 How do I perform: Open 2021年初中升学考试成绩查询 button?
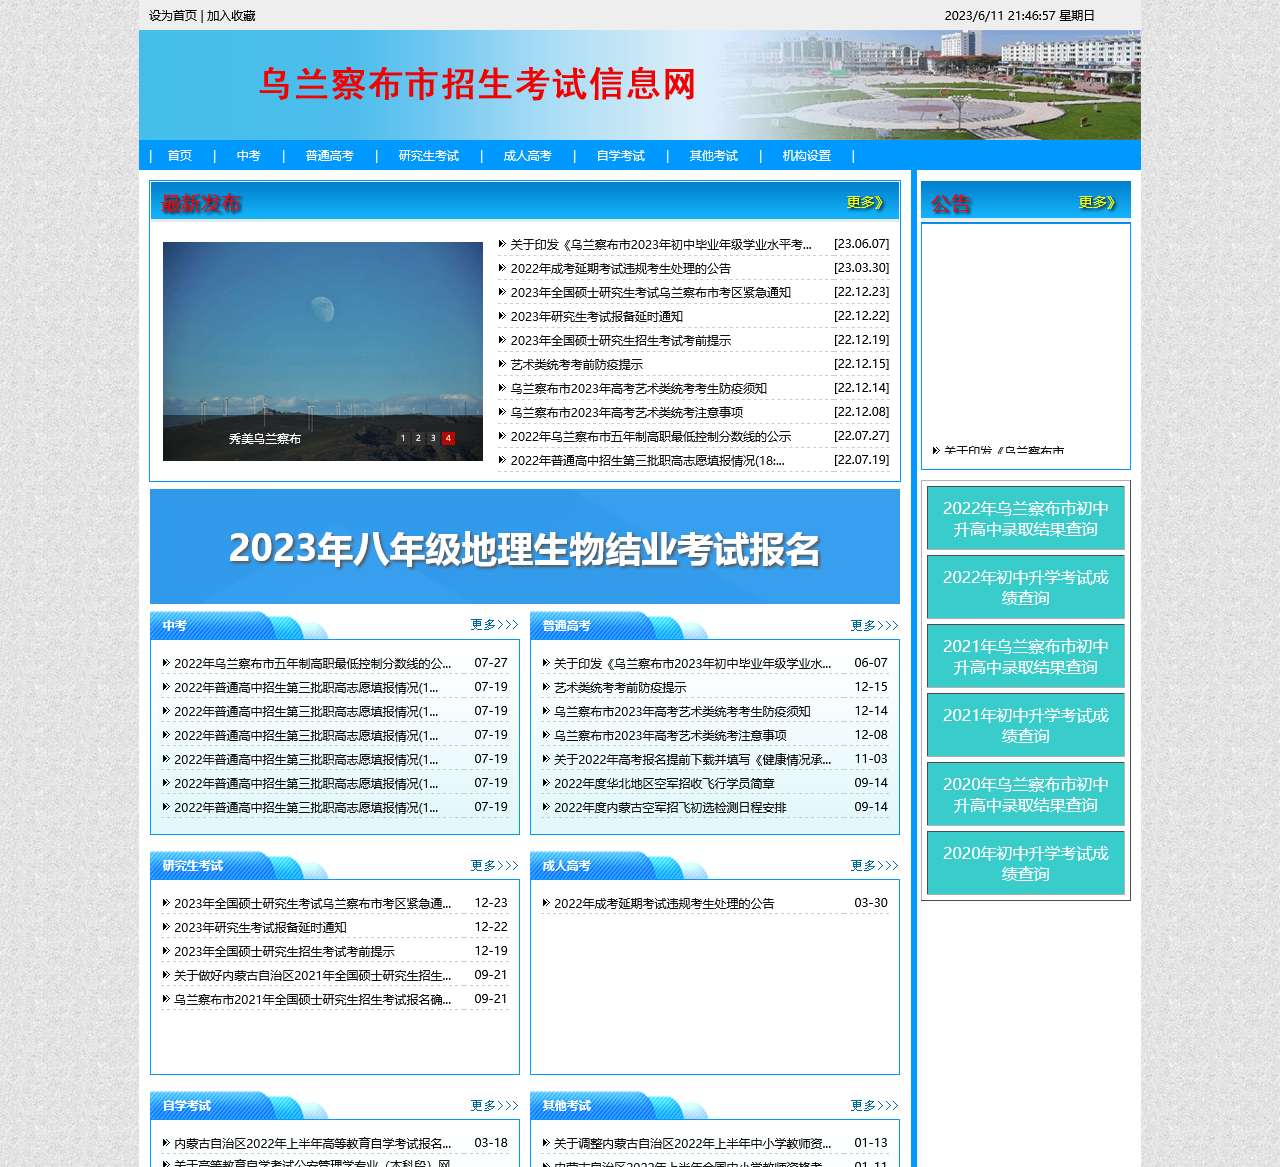[1025, 725]
